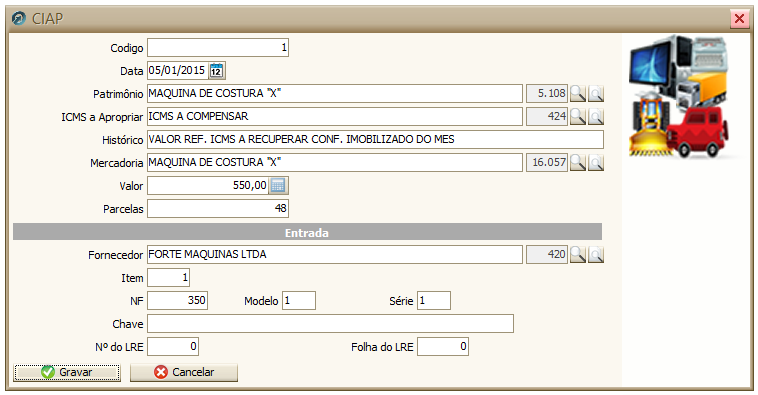Click into the Data field showing 05/01/2015
The image size is (758, 395).
[x=178, y=71]
